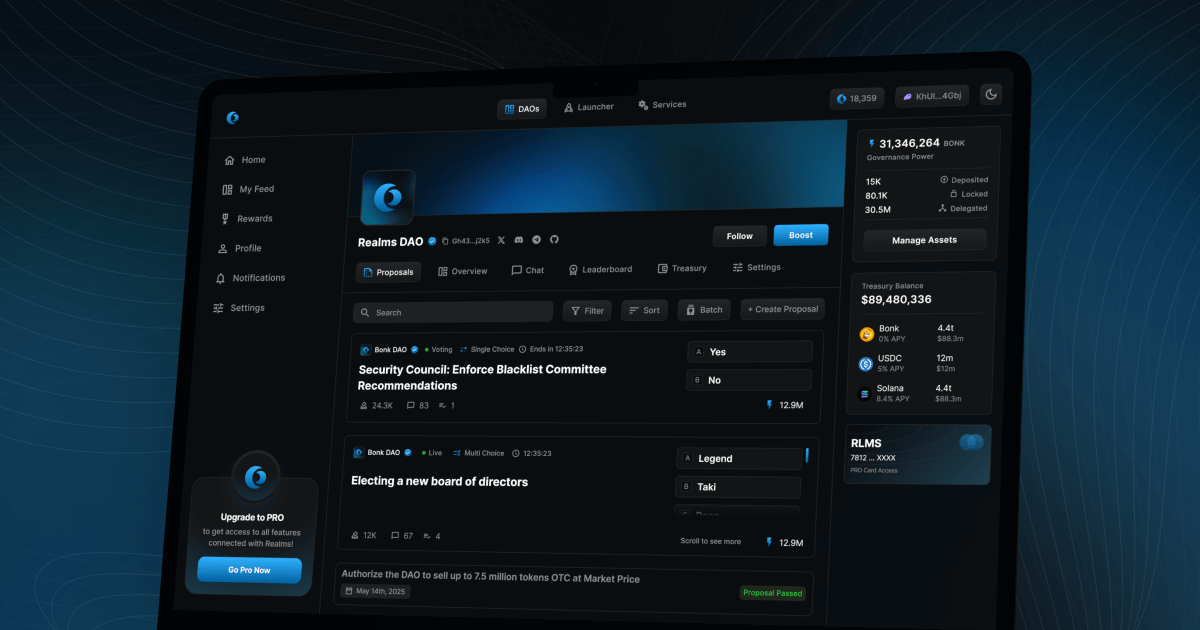Screen dimensions: 1200x630
Task: Click the Solana token icon in treasury
Action: (866, 394)
